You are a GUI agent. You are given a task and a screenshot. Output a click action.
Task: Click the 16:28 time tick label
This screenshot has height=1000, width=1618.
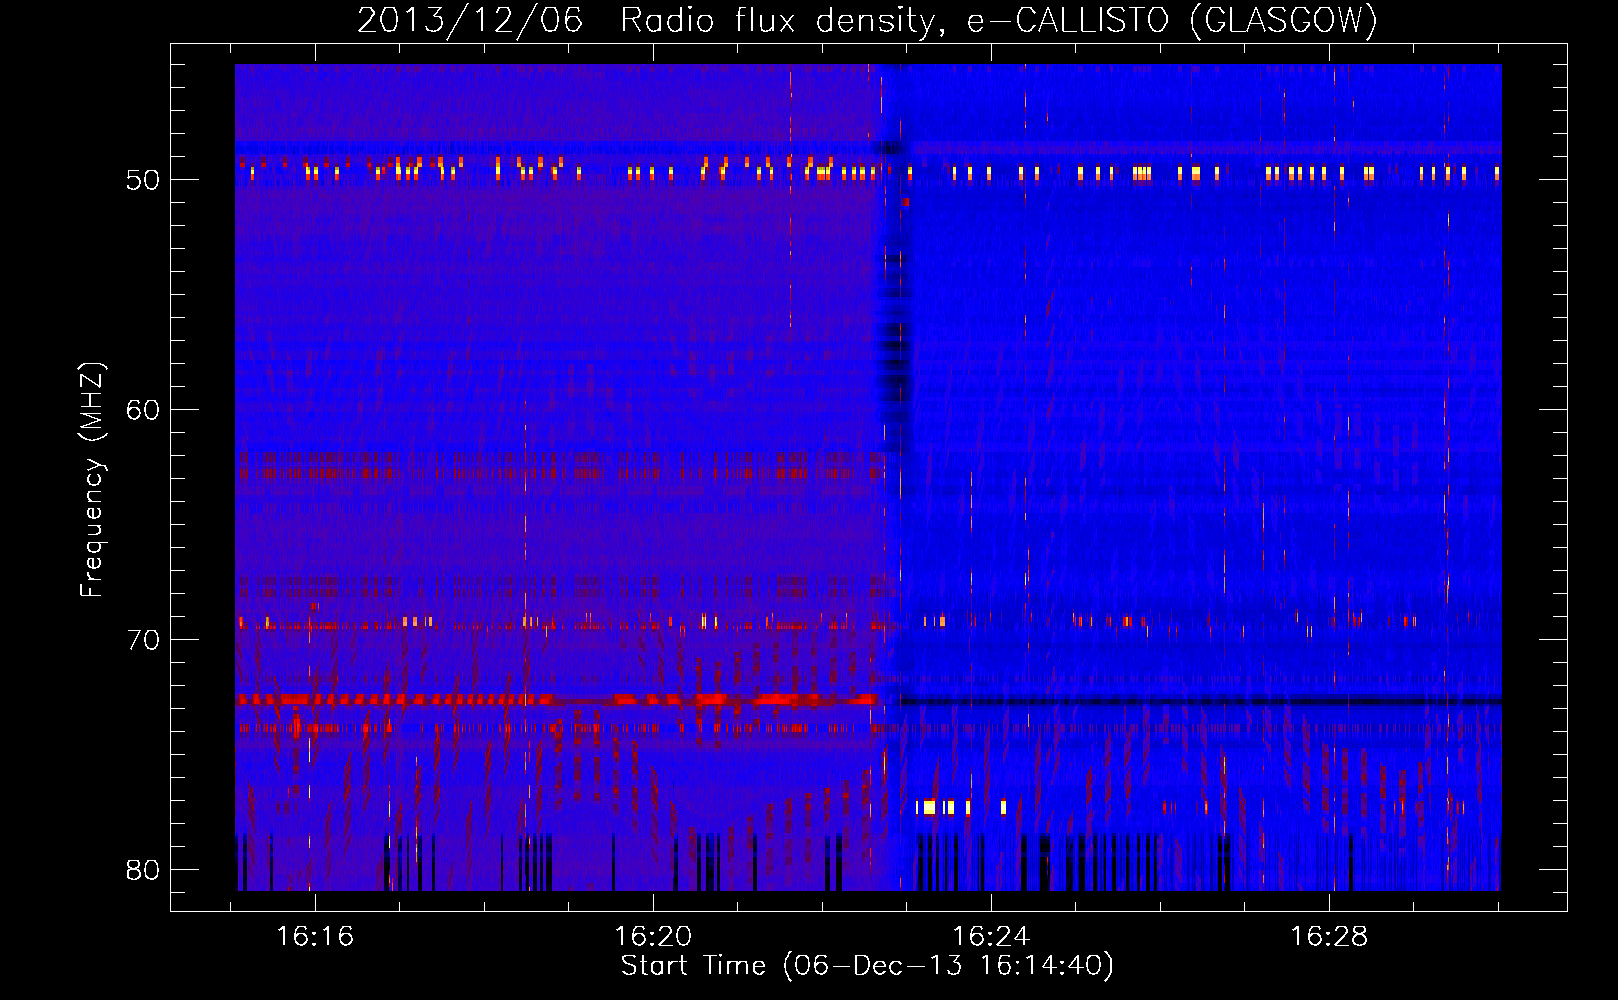coord(1329,937)
